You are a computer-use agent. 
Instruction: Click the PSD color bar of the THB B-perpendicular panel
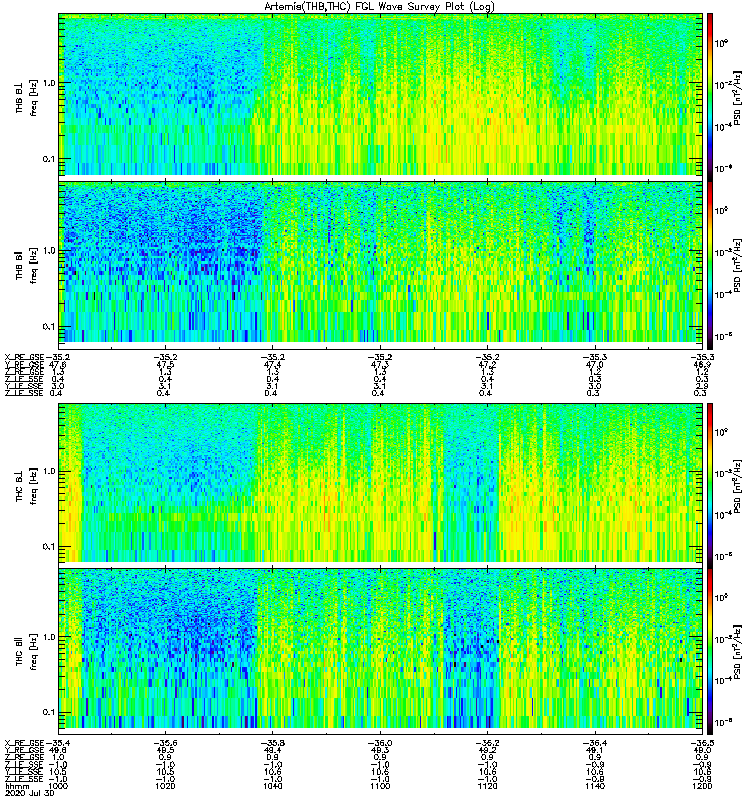coord(710,97)
